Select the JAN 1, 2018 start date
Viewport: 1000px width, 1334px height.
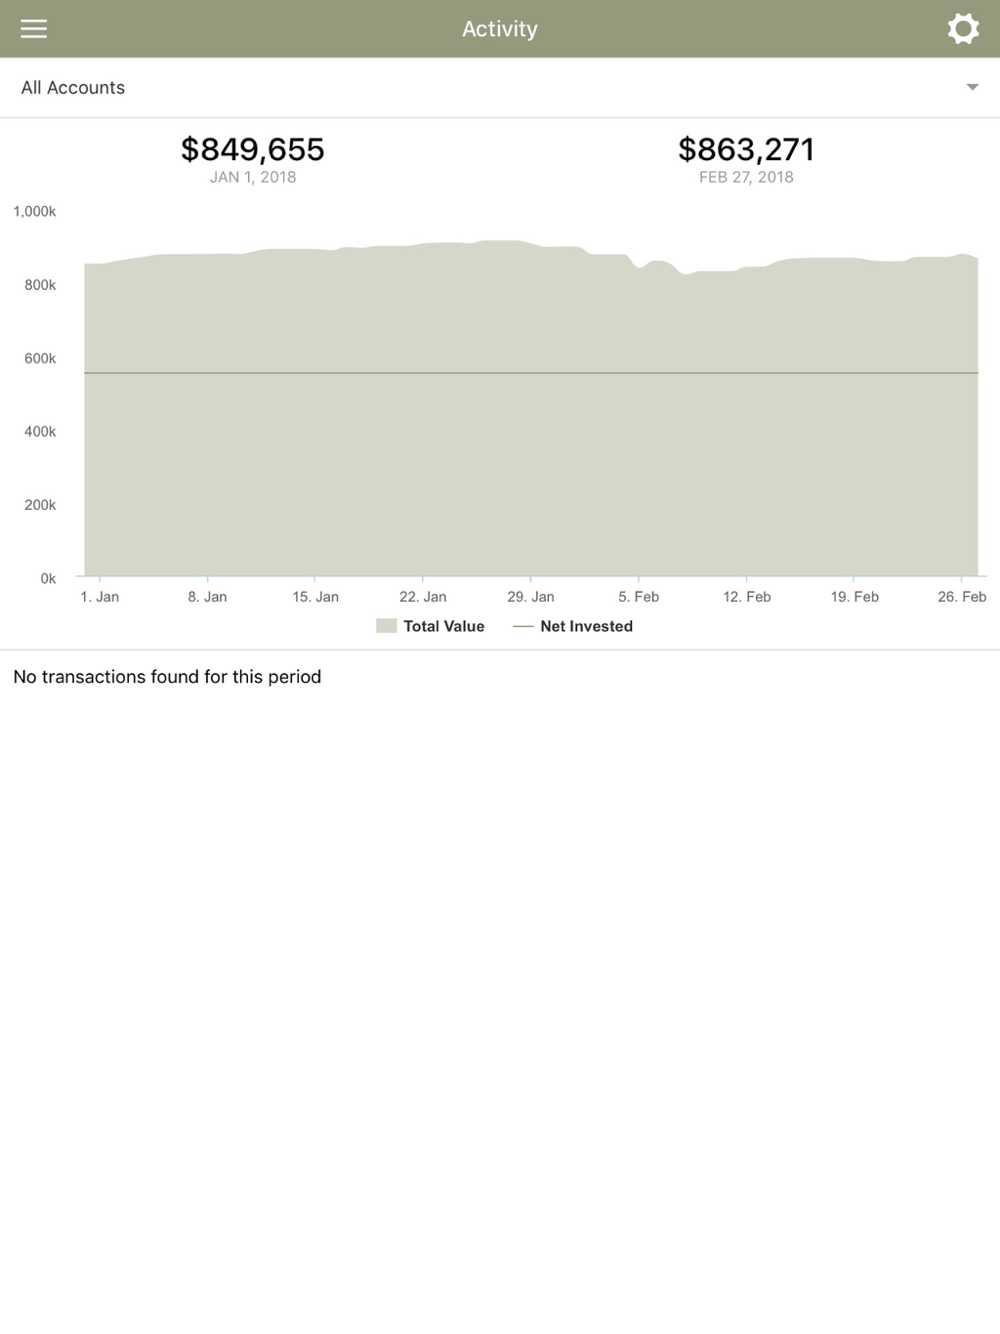coord(253,177)
